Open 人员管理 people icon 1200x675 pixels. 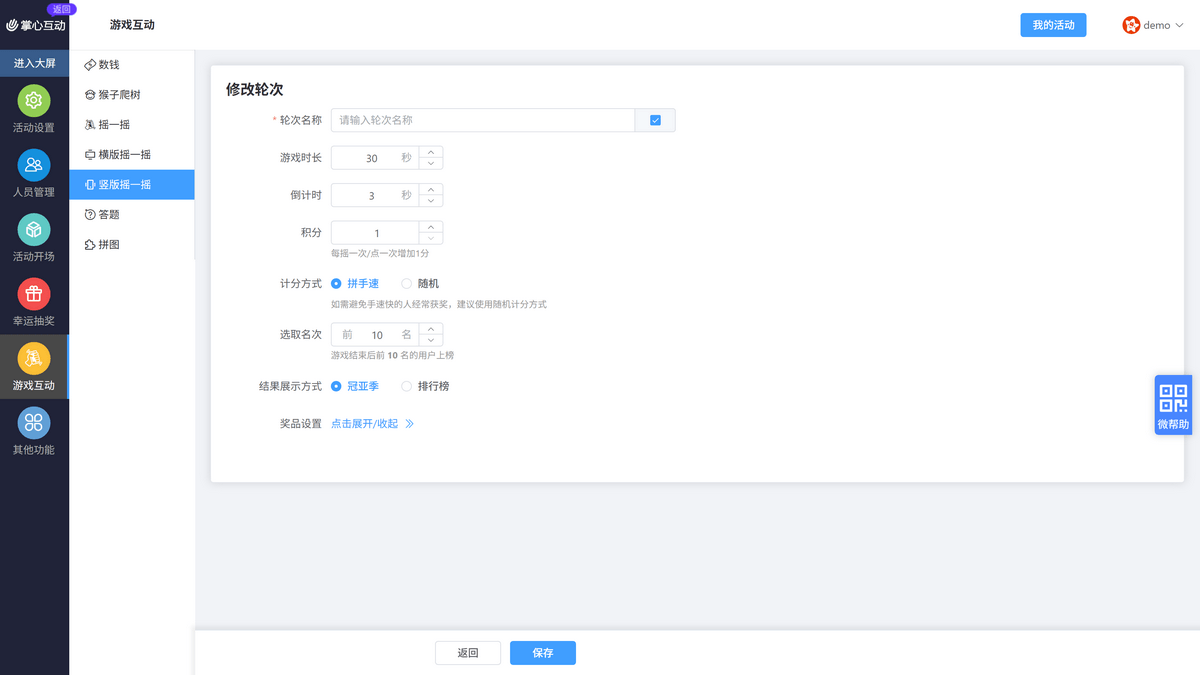[x=34, y=165]
